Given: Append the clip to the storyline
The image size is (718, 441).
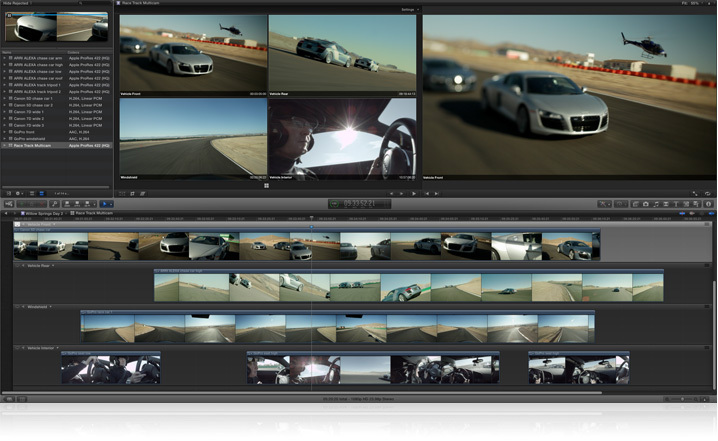Looking at the screenshot, I should click(87, 204).
